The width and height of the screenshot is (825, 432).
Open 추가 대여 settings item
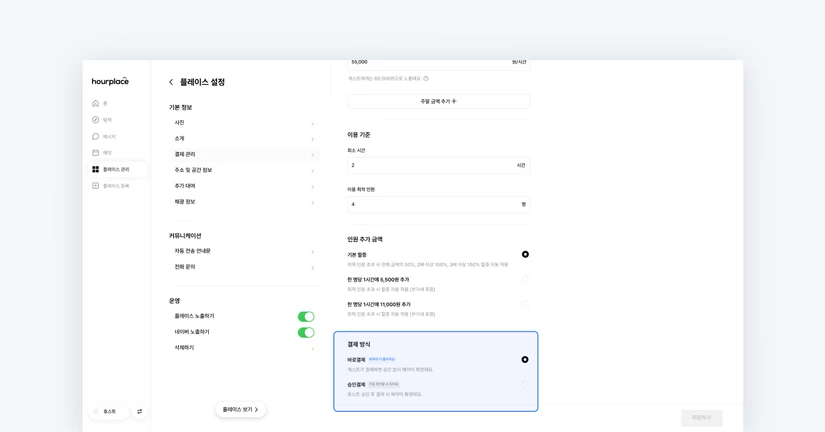(244, 186)
